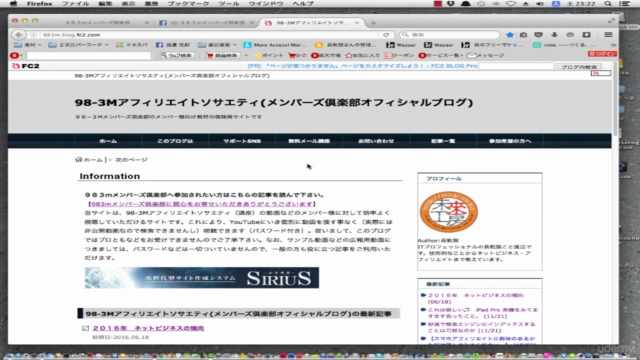The image size is (640, 360).
Task: Open dropdown arrow next to 商品検索
Action: (246, 55)
